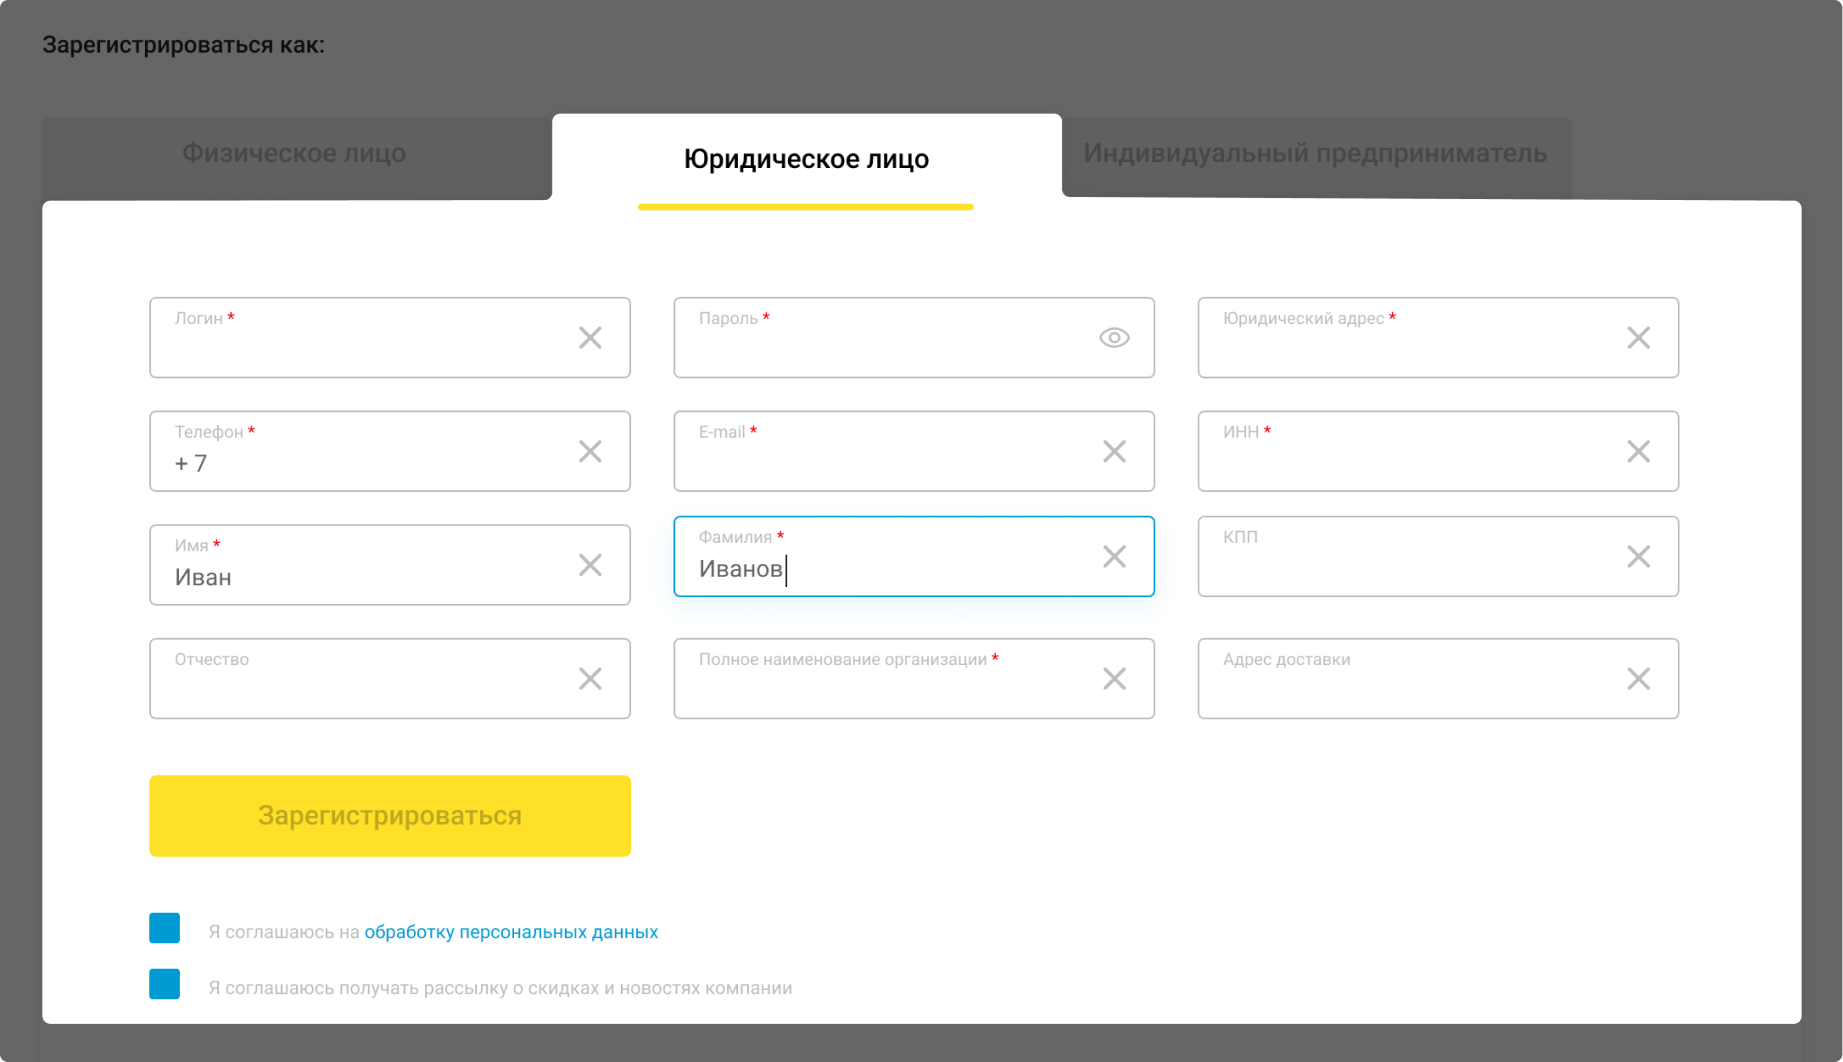Clear the Отчество field
1843x1062 pixels.
(x=590, y=679)
